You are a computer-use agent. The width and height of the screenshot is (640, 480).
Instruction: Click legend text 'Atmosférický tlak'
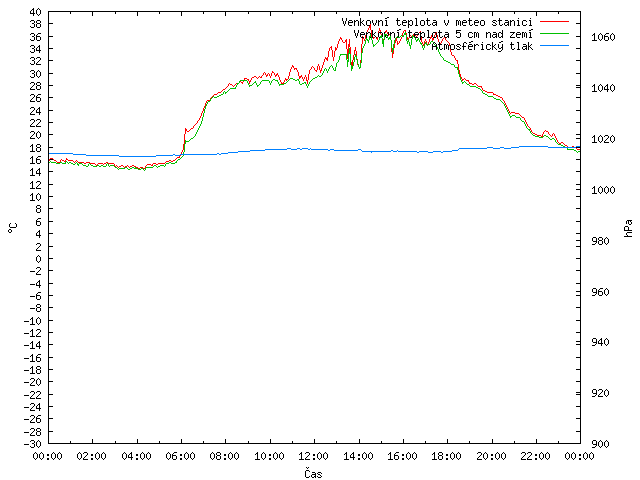[482, 46]
